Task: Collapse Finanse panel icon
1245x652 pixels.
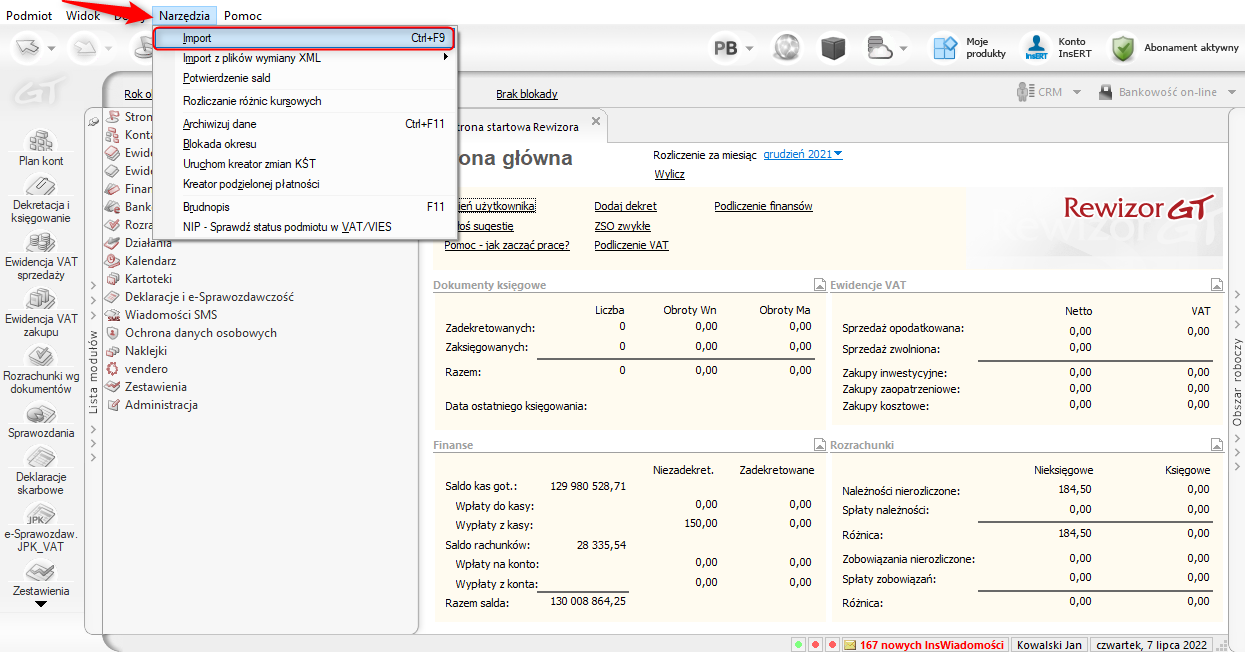Action: point(819,445)
